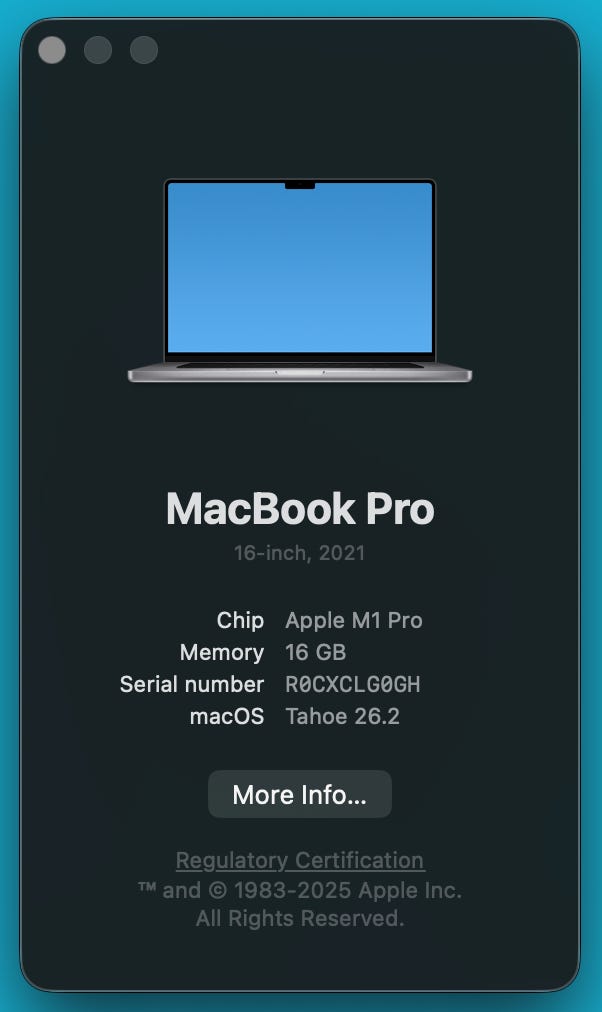Image resolution: width=602 pixels, height=1012 pixels.
Task: Select the 16 GB memory value
Action: pos(316,653)
